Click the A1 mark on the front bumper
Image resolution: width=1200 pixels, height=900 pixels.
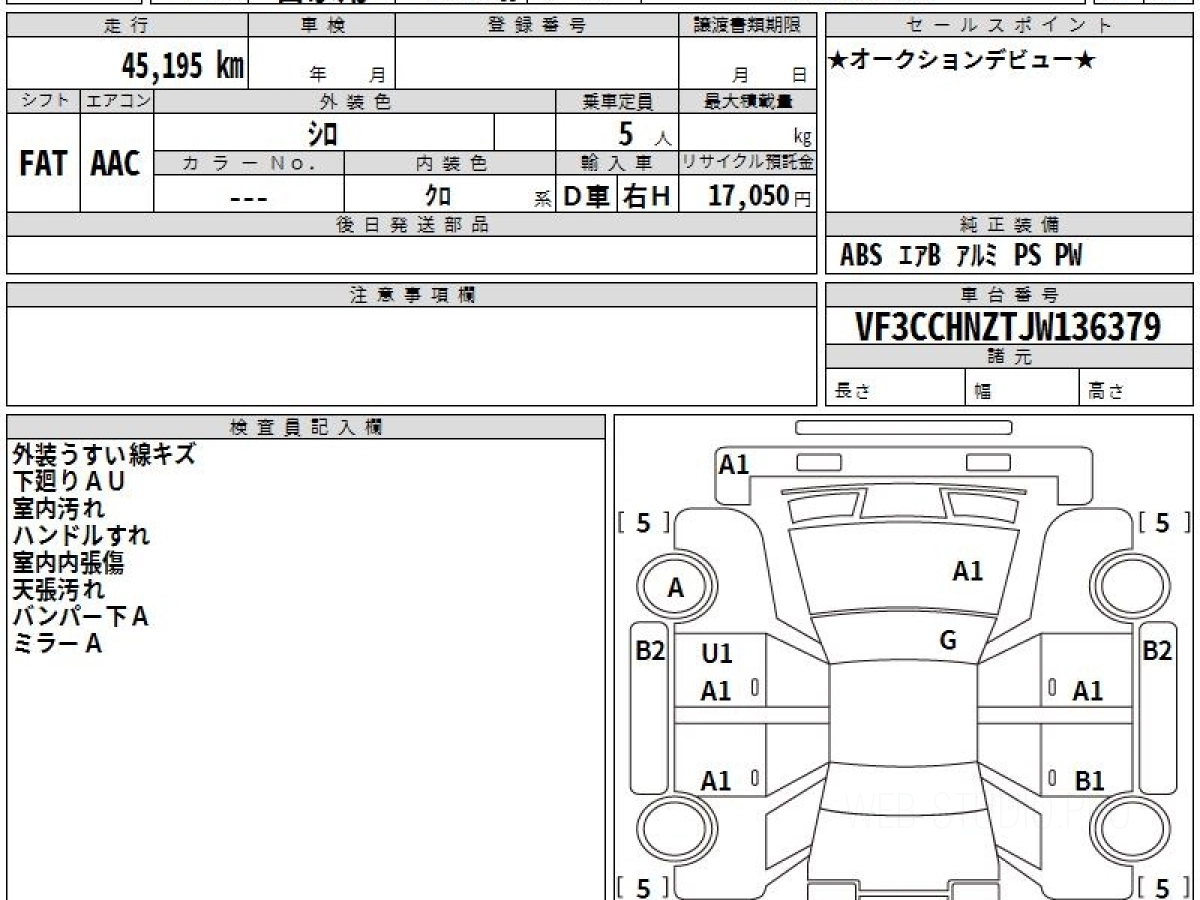[734, 464]
